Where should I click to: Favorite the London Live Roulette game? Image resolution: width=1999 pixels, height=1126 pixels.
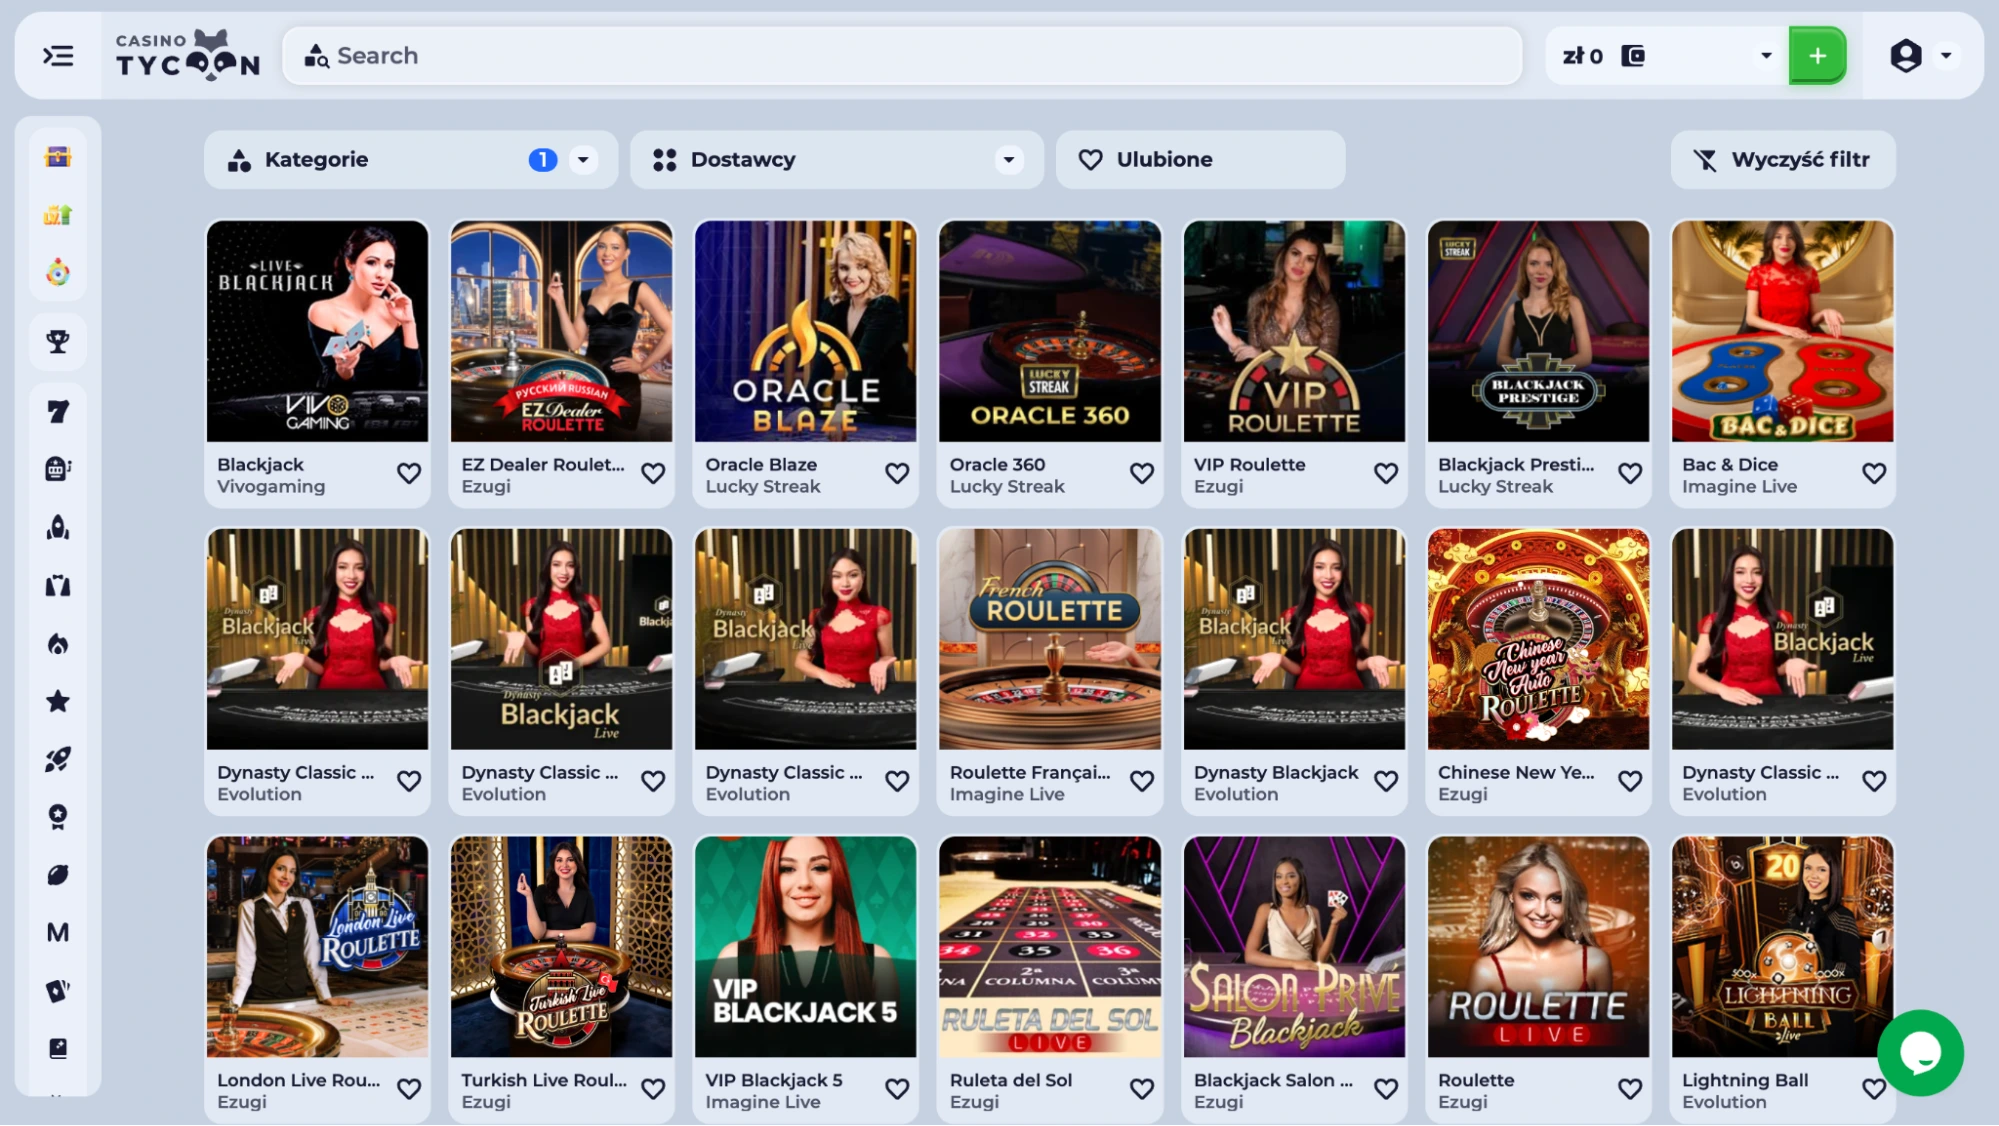coord(409,1089)
